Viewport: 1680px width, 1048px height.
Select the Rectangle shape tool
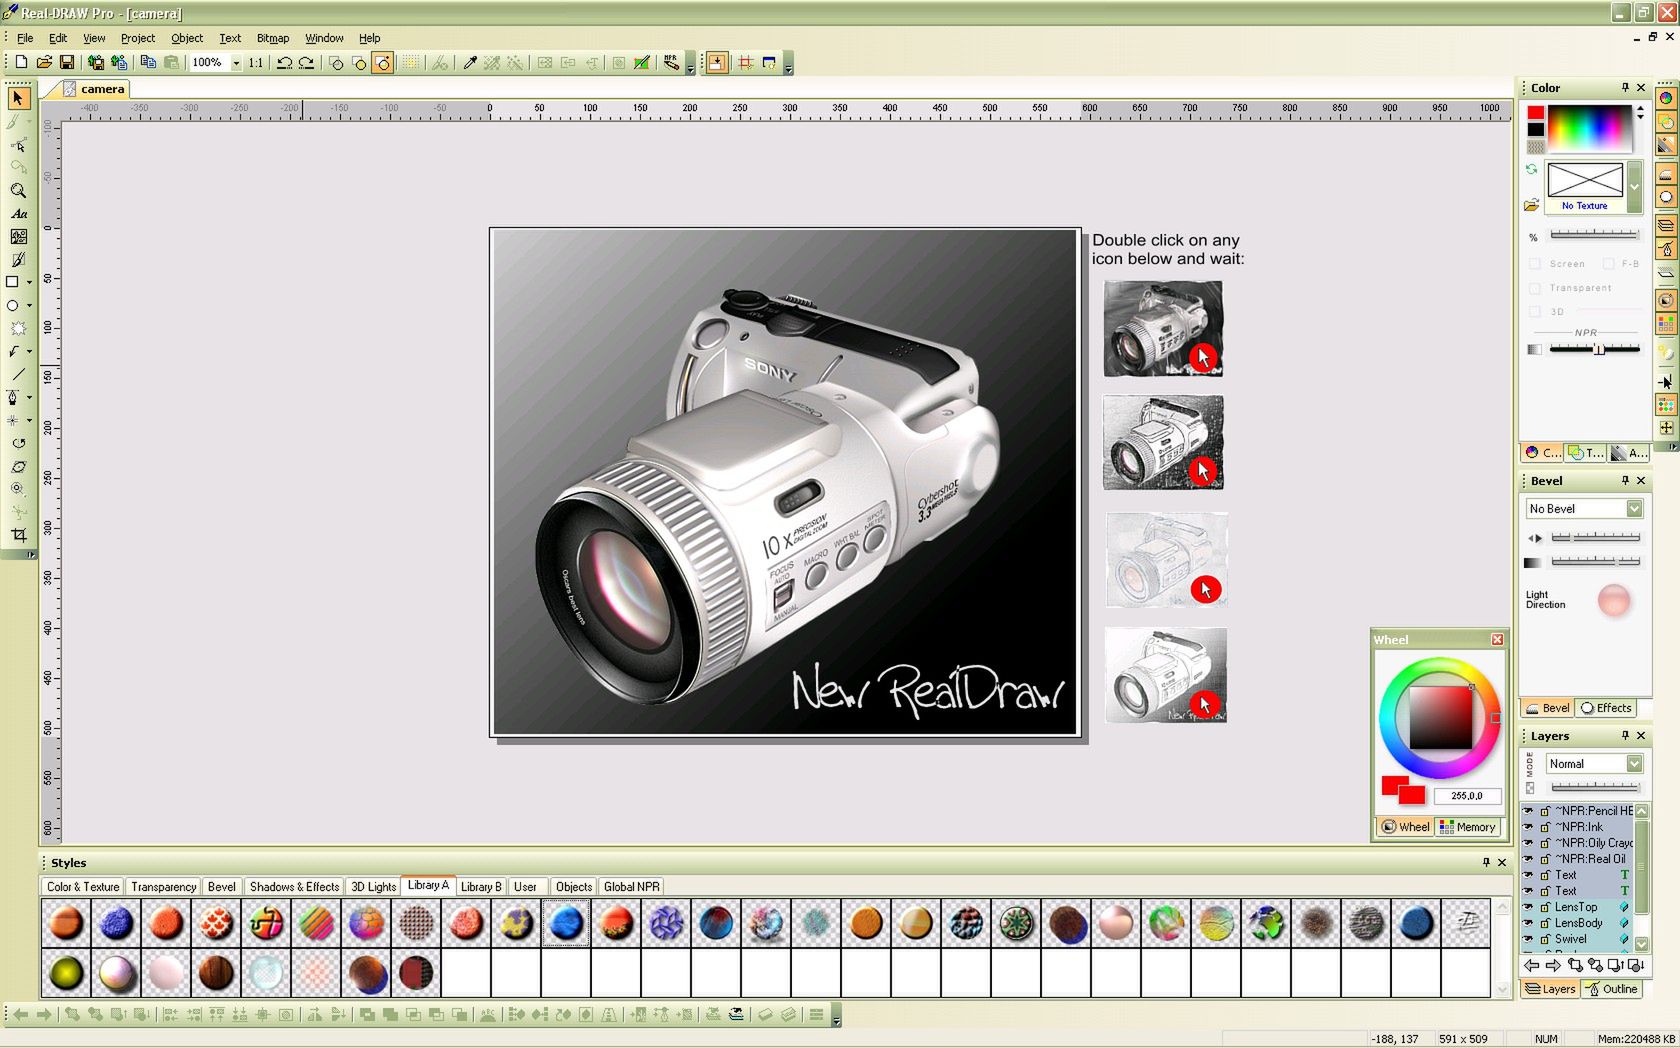[x=14, y=282]
